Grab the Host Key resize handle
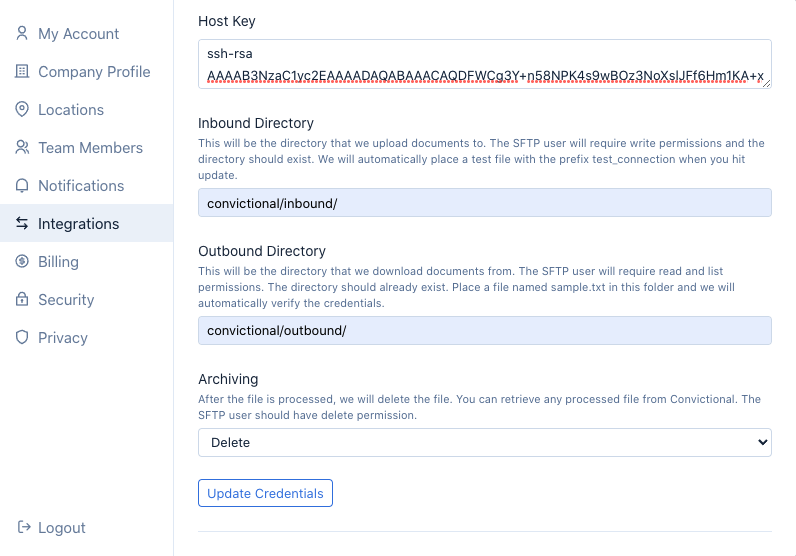The image size is (796, 556). click(766, 83)
